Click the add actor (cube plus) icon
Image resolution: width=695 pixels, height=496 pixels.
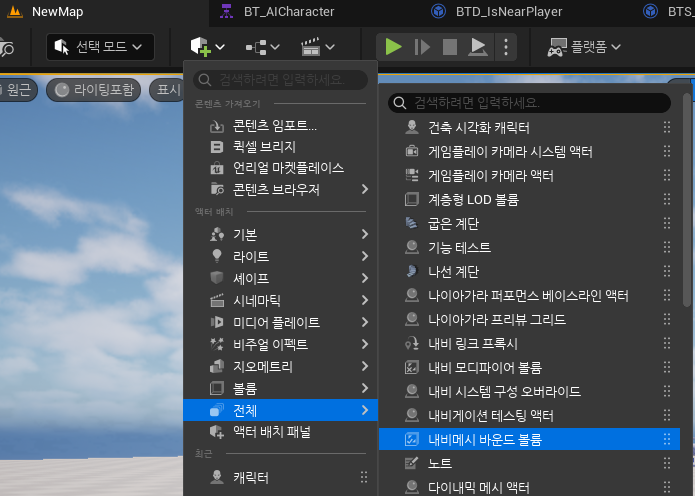pos(200,47)
